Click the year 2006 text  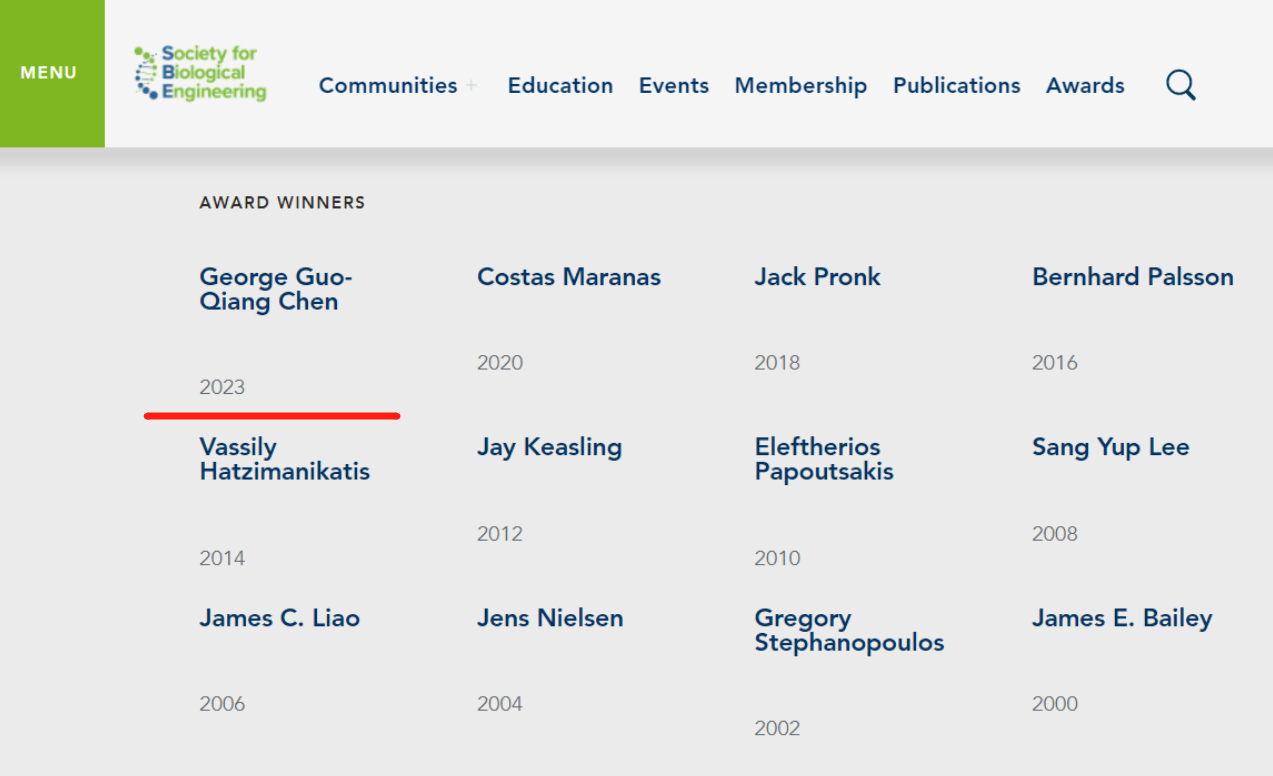pyautogui.click(x=222, y=704)
